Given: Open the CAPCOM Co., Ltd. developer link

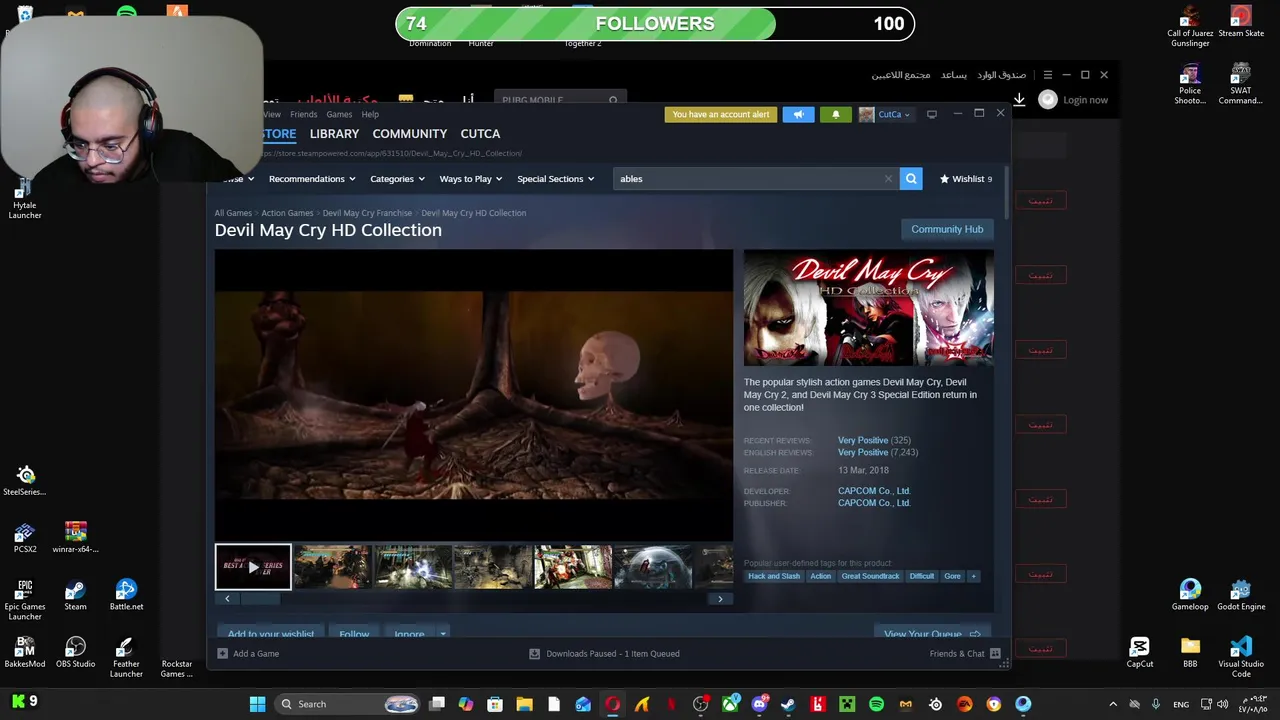Looking at the screenshot, I should [x=874, y=491].
